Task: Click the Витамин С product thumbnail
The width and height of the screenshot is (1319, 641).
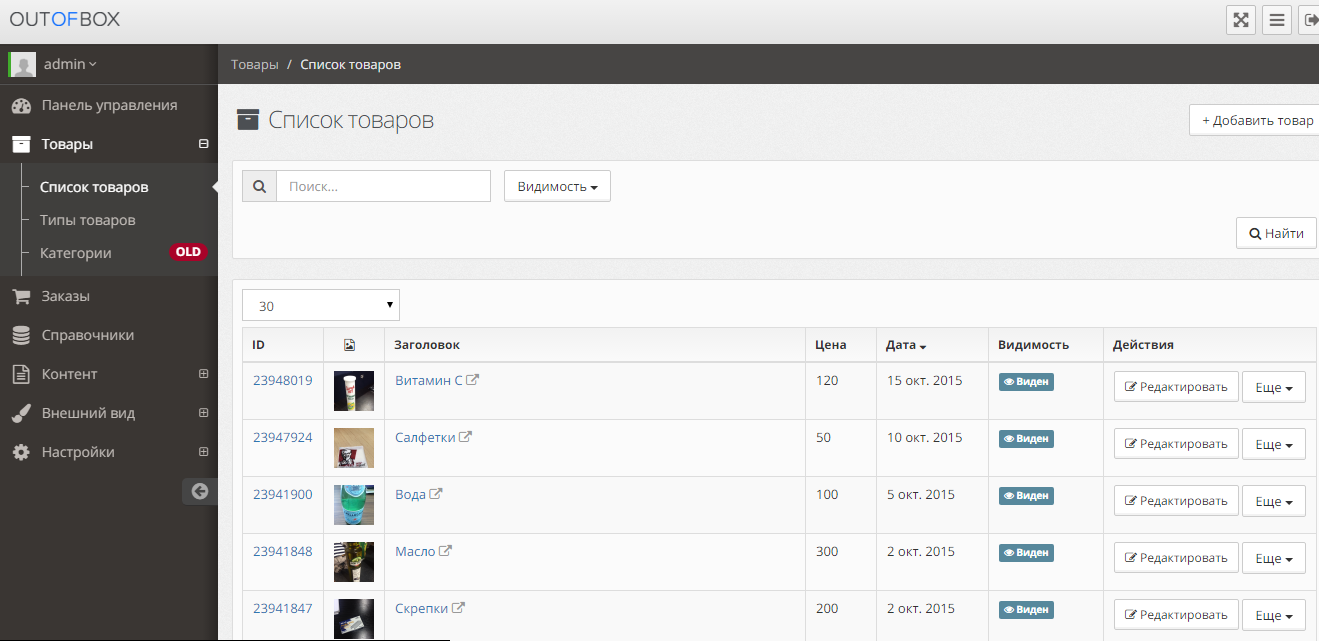Action: (x=354, y=391)
